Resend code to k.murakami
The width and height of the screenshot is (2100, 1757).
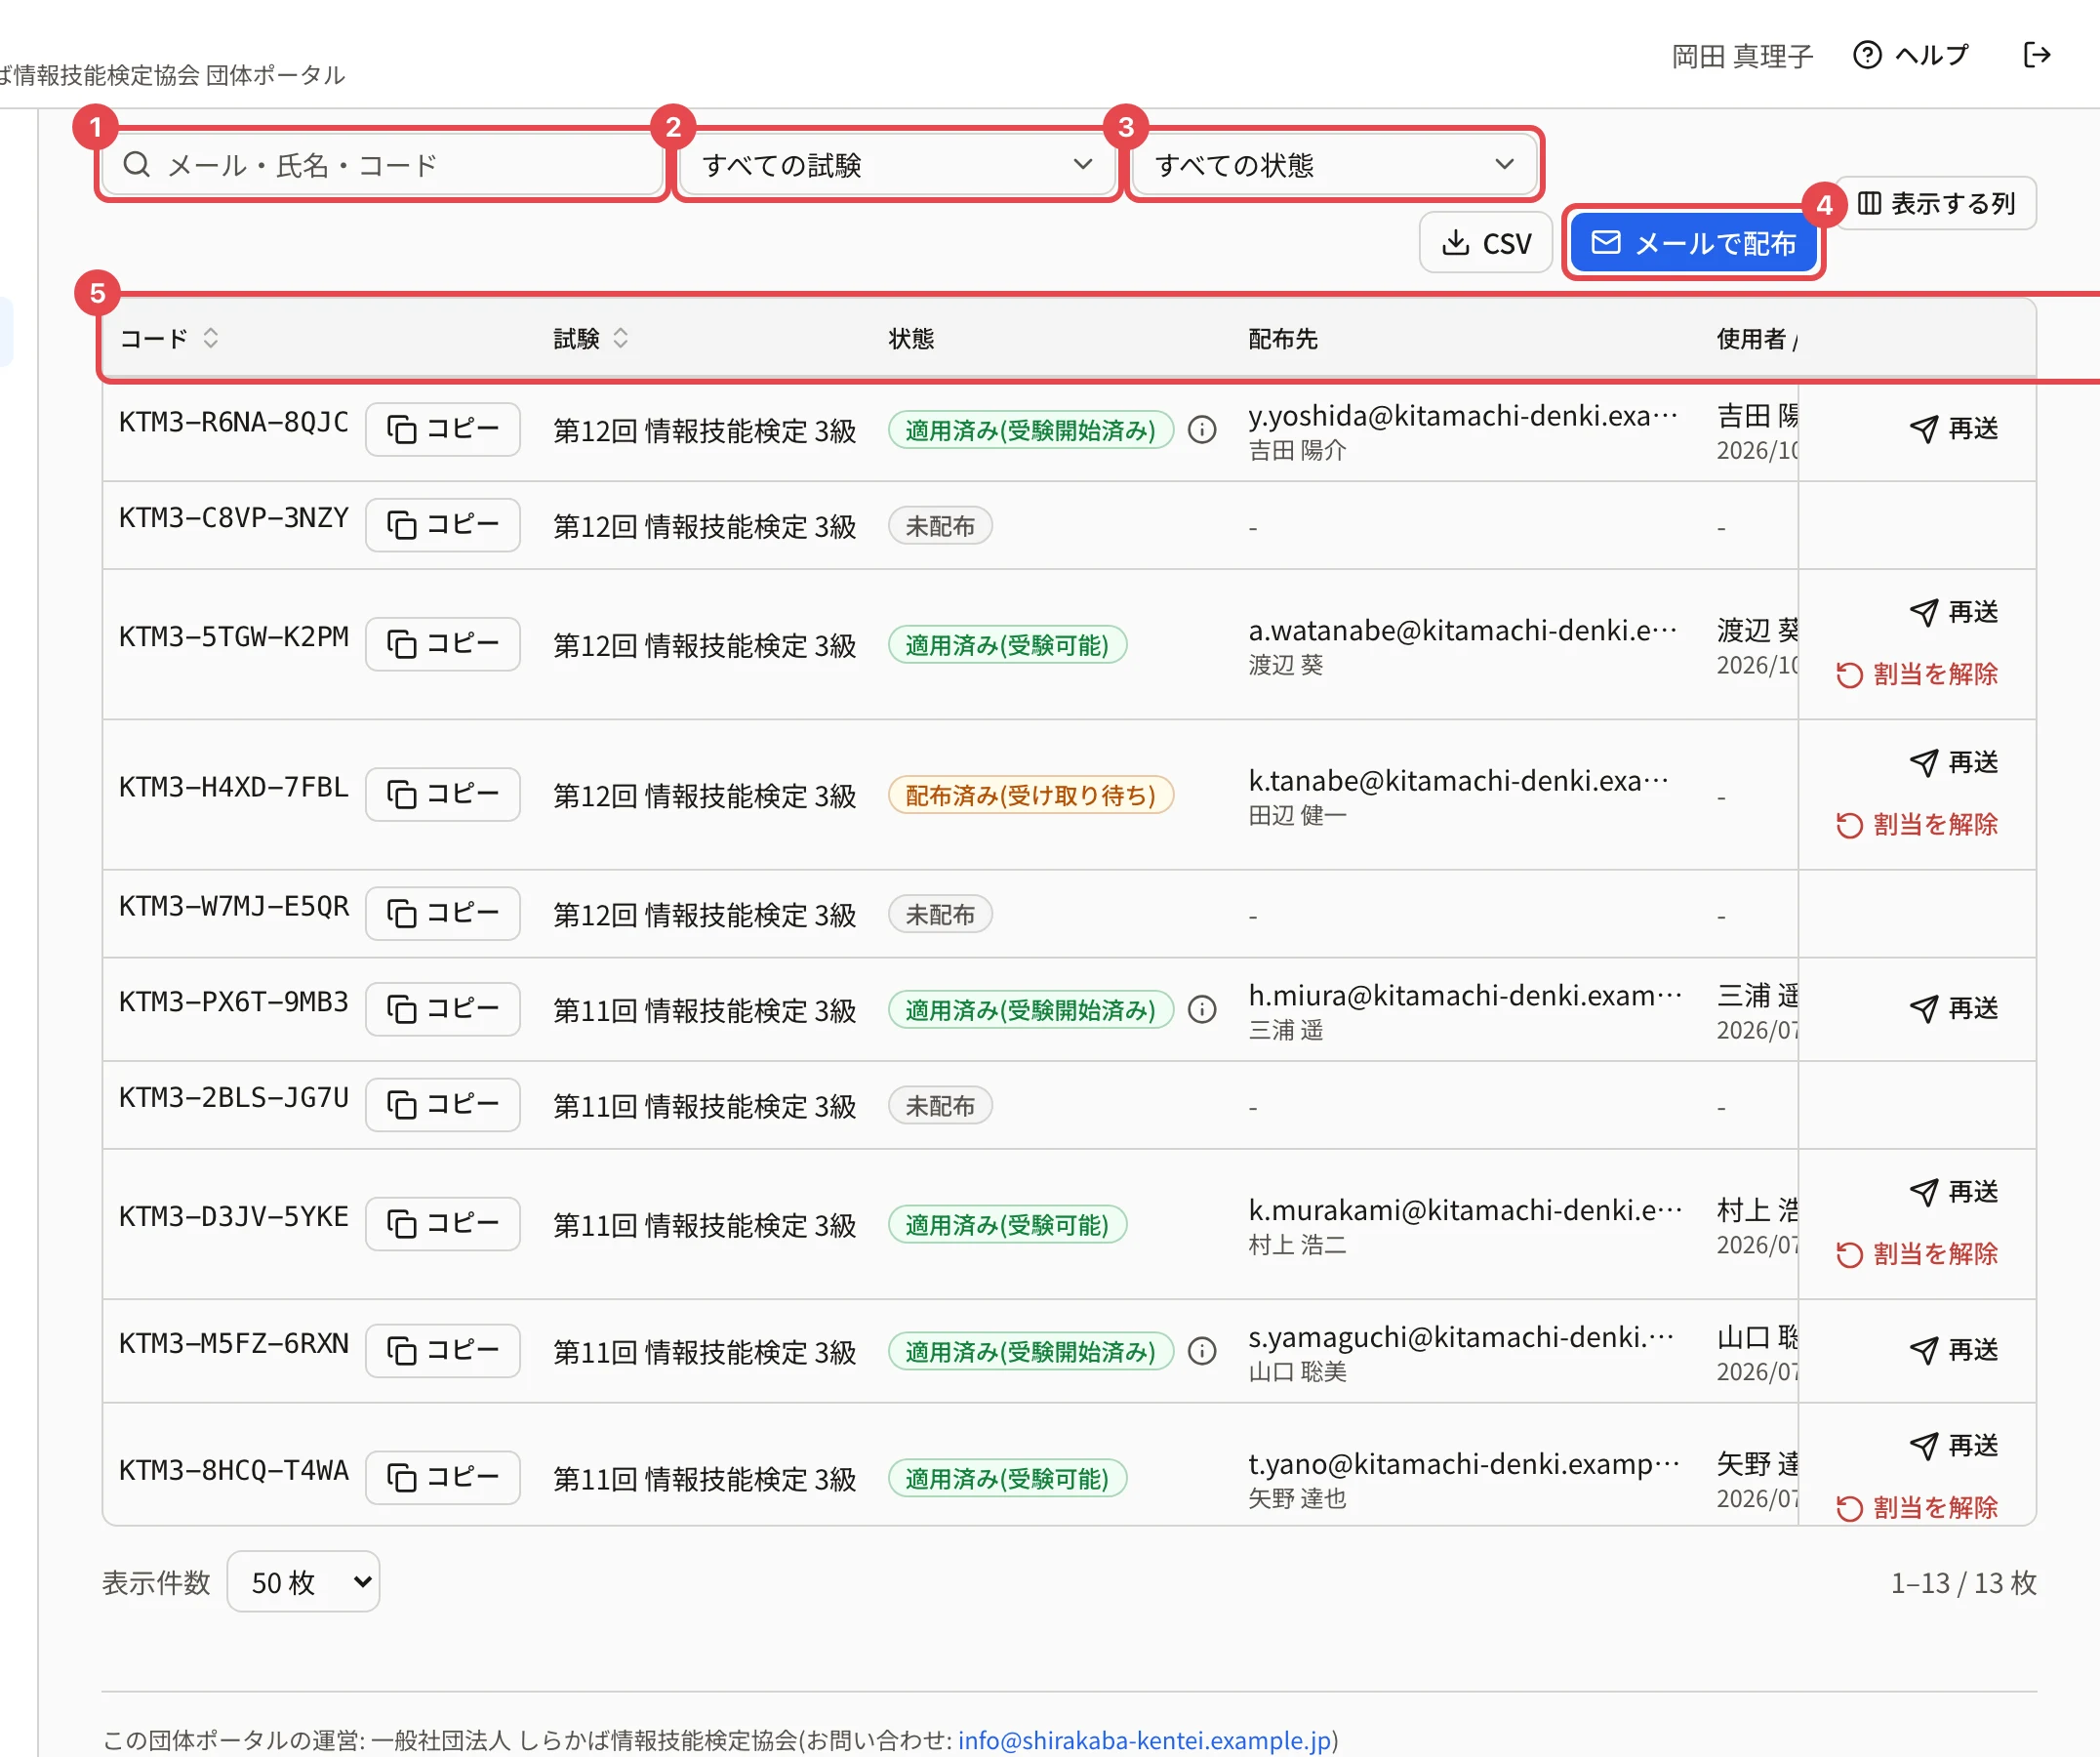pyautogui.click(x=1954, y=1192)
